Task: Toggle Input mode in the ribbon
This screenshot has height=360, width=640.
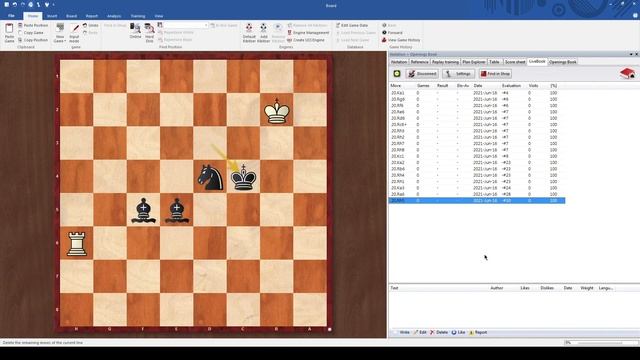Action: 74,33
